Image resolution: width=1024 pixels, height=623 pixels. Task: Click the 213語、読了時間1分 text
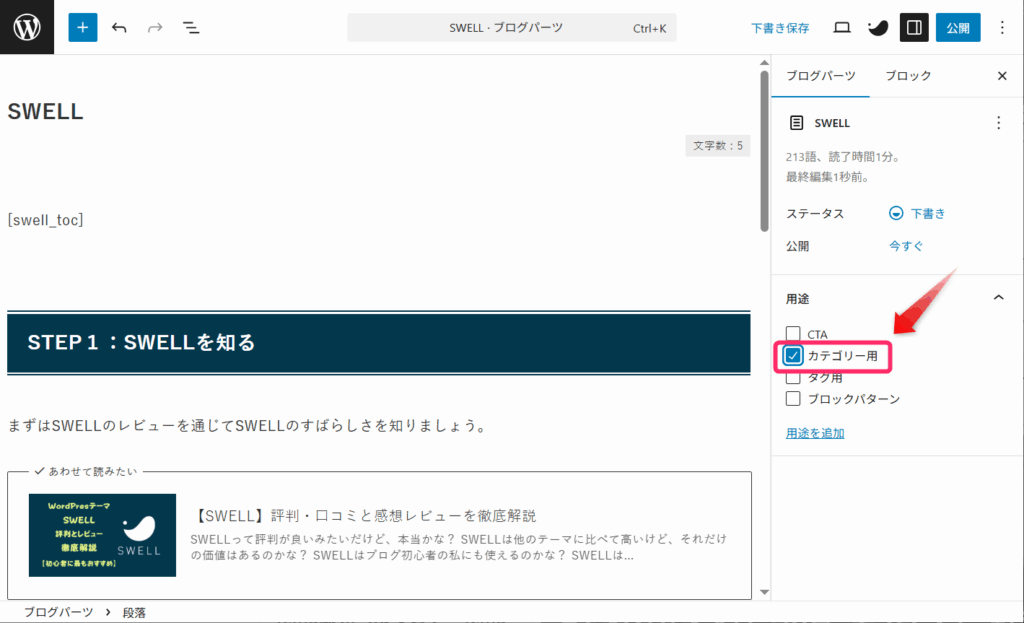tap(843, 157)
